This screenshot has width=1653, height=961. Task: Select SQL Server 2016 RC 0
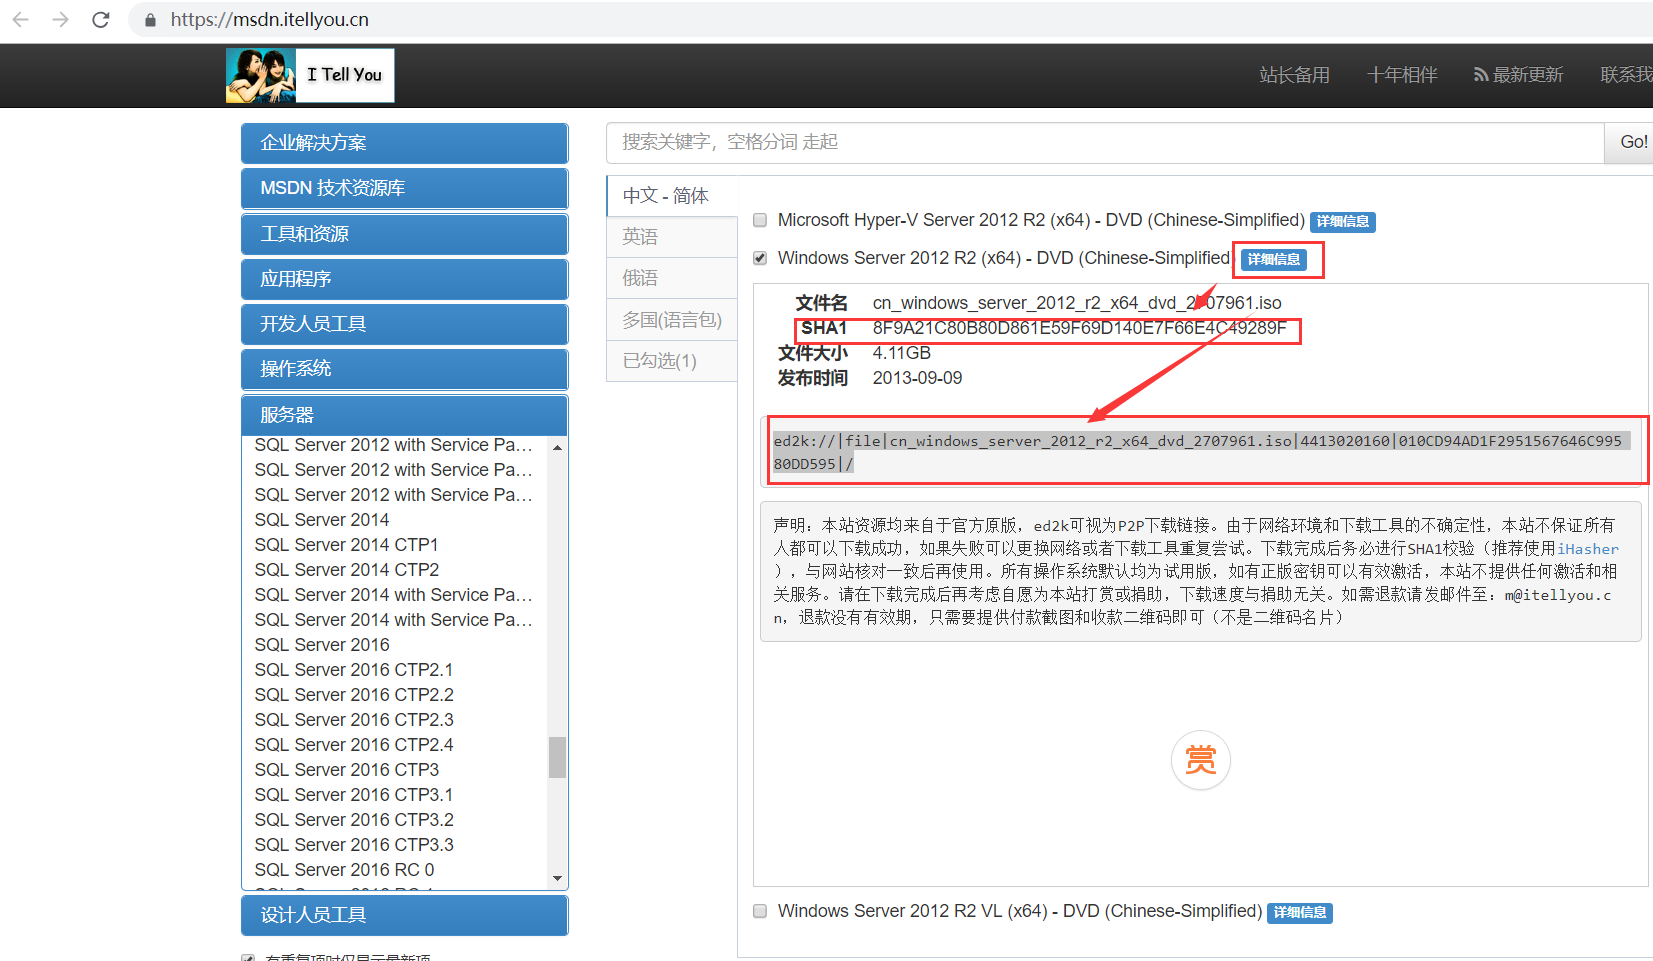click(x=345, y=870)
